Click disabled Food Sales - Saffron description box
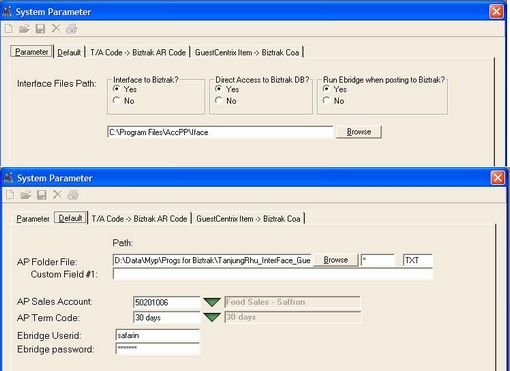The image size is (510, 371). point(292,302)
